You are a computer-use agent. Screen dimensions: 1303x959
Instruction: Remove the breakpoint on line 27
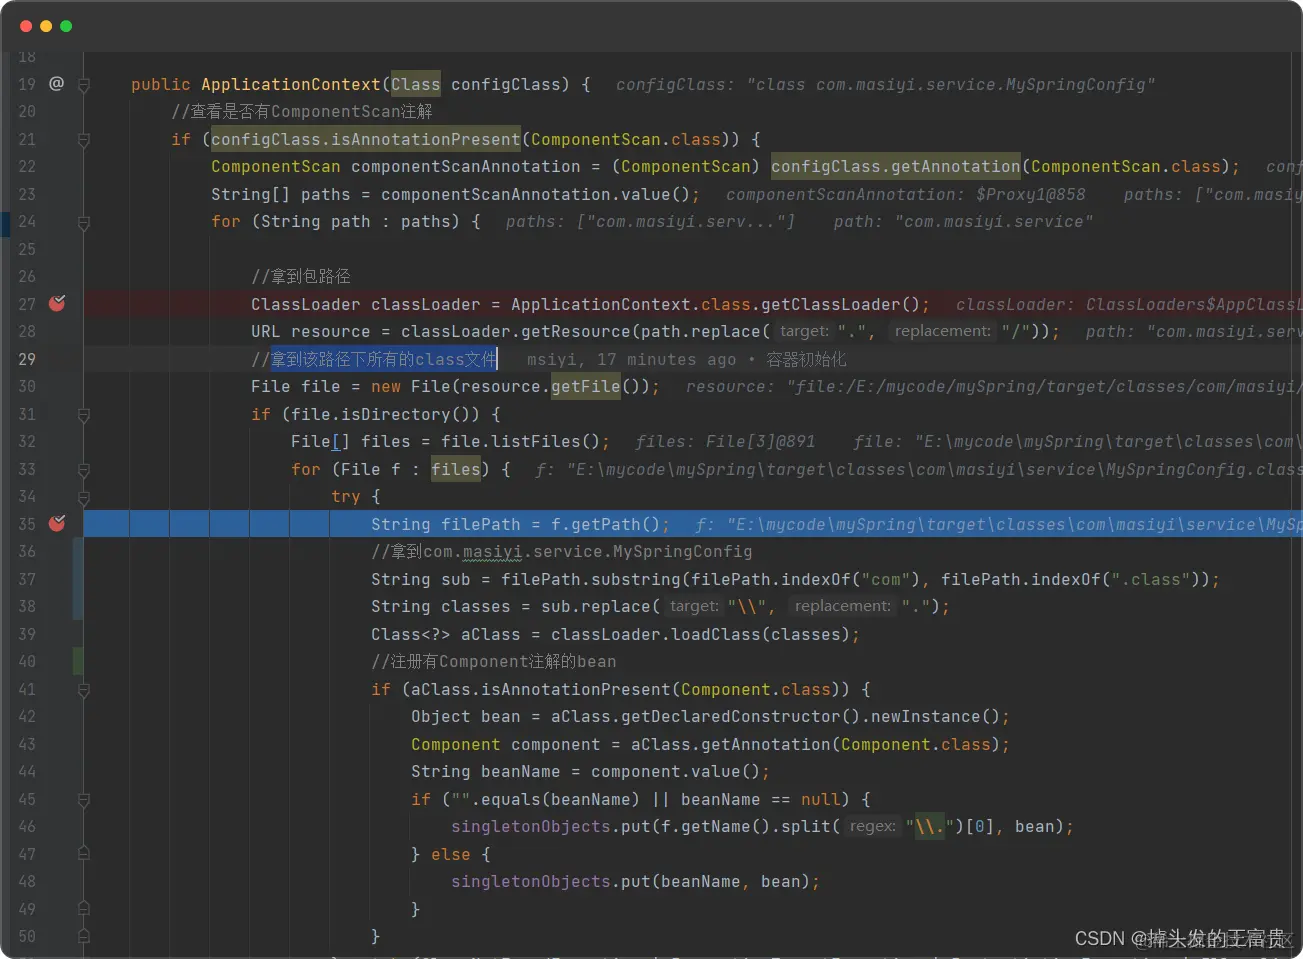pyautogui.click(x=57, y=303)
